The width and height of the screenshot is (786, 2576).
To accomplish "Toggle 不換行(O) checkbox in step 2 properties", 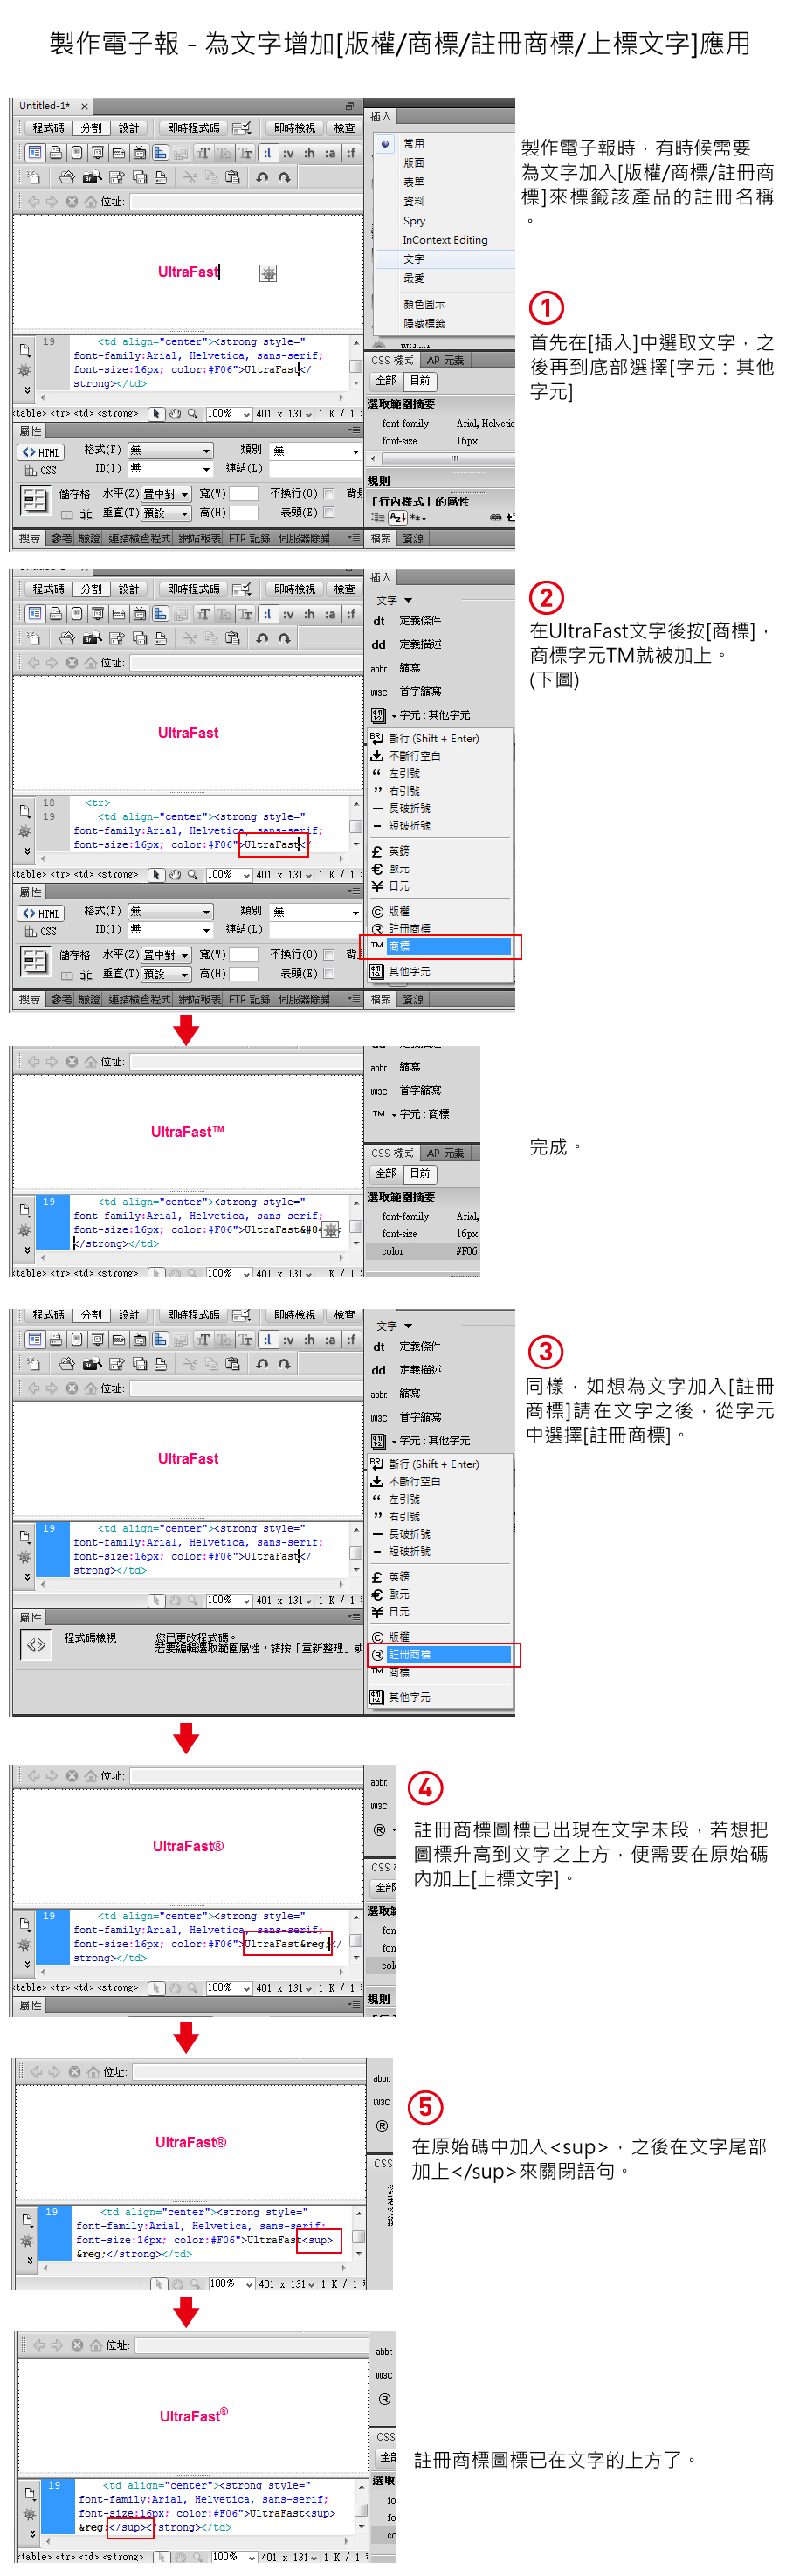I will (329, 955).
